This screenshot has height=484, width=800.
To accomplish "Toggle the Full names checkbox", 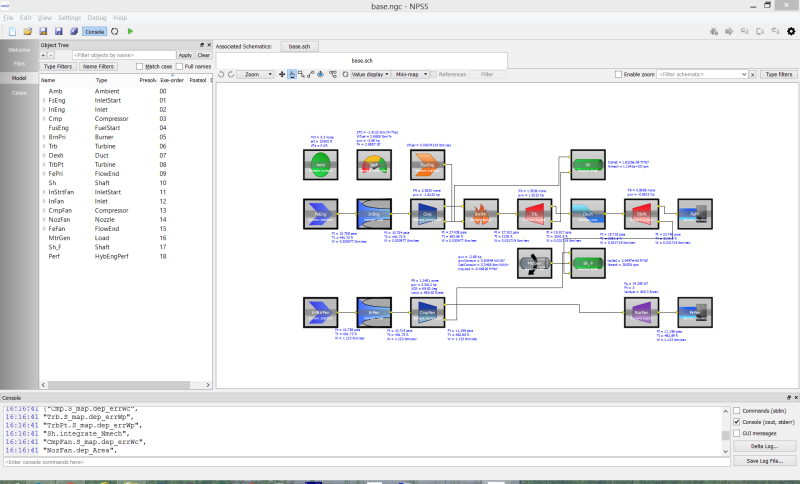I will pos(178,66).
